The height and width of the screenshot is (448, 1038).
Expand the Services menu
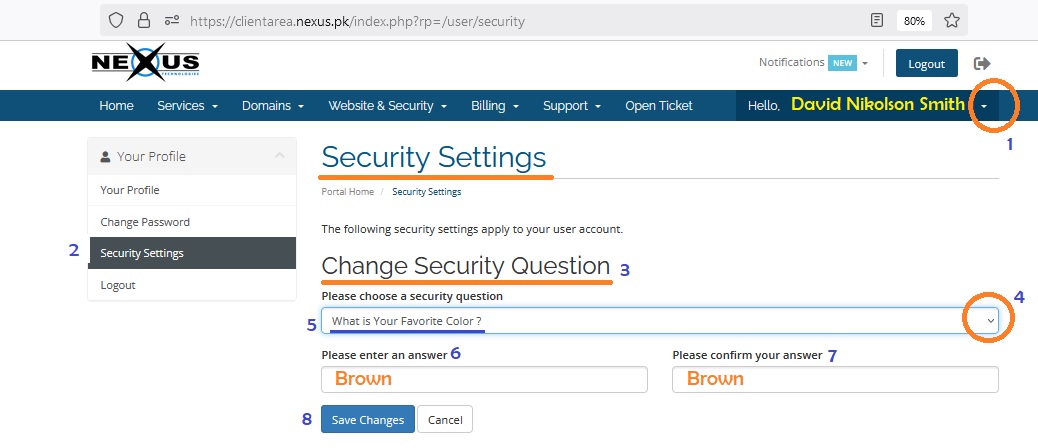click(x=187, y=106)
